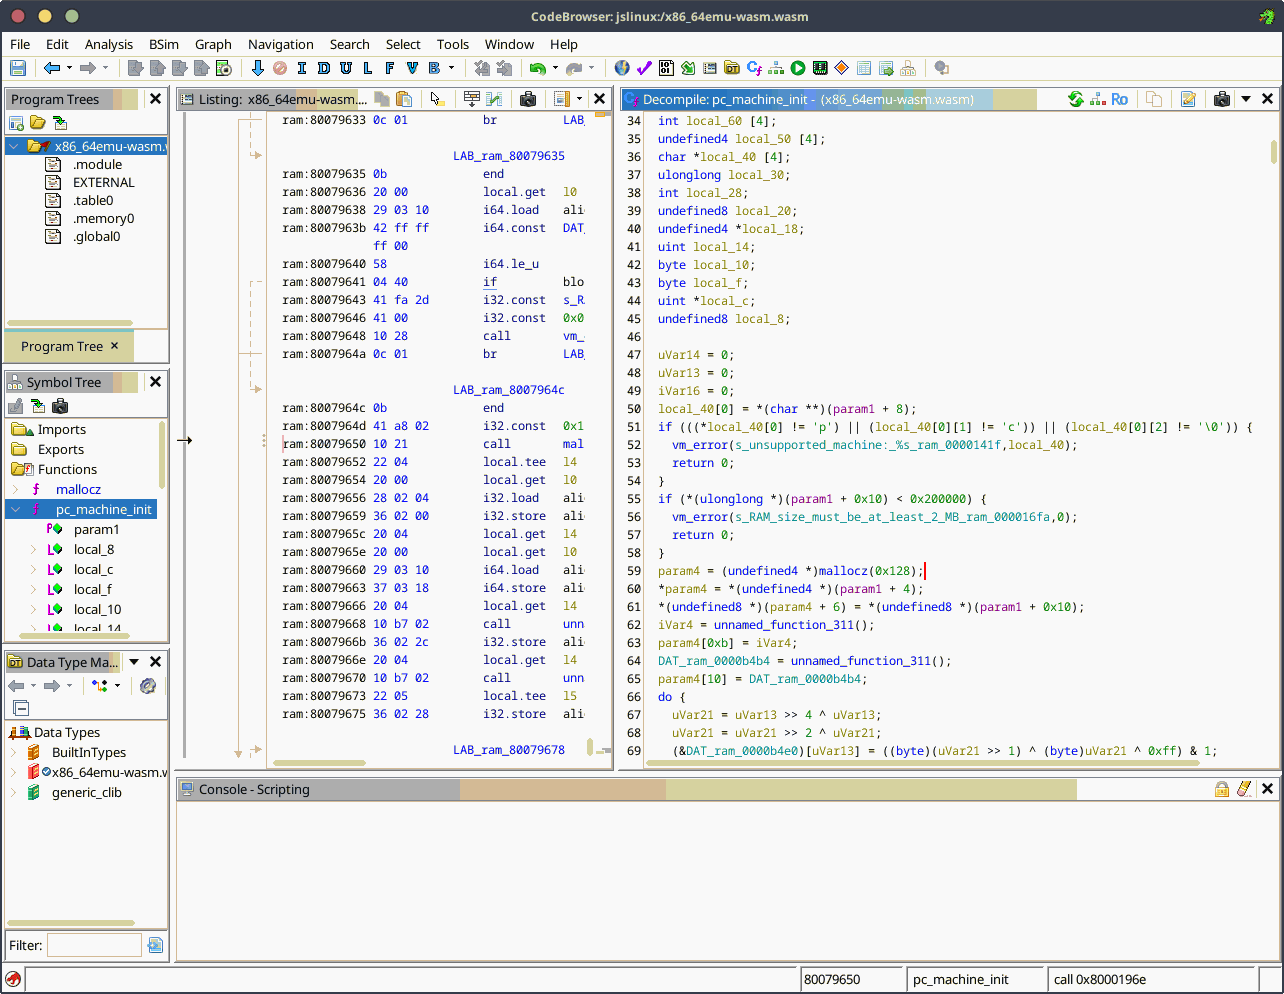Toggle the console scroll lock icon
The width and height of the screenshot is (1284, 994).
pyautogui.click(x=1222, y=789)
